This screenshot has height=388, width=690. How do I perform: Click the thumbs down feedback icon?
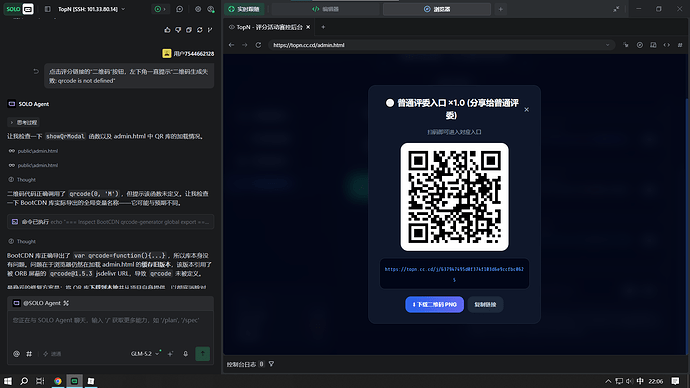(x=178, y=30)
